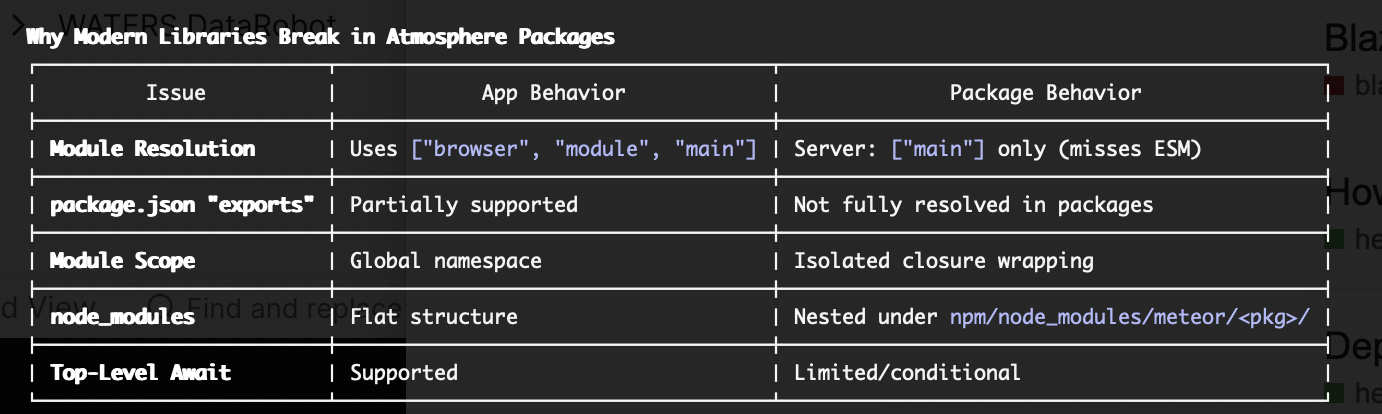Select the package.json "exports" row label
This screenshot has height=414, width=1382.
click(x=182, y=205)
